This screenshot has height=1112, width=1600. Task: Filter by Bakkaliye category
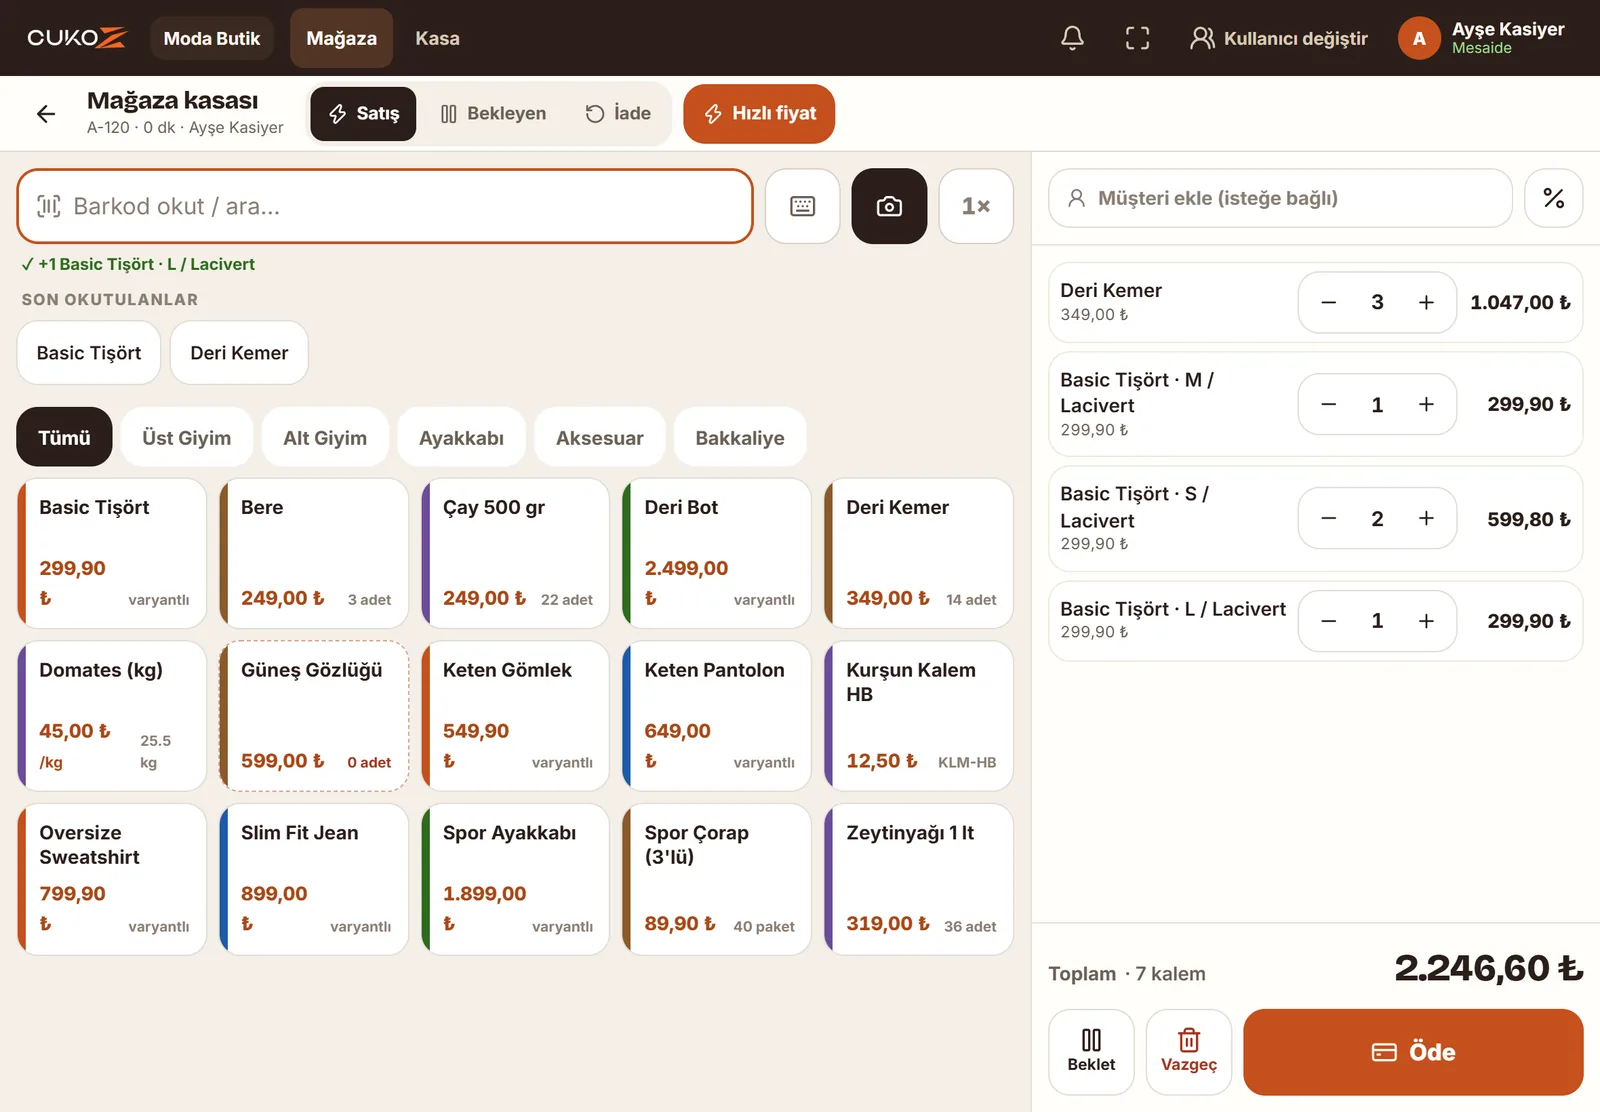[740, 437]
